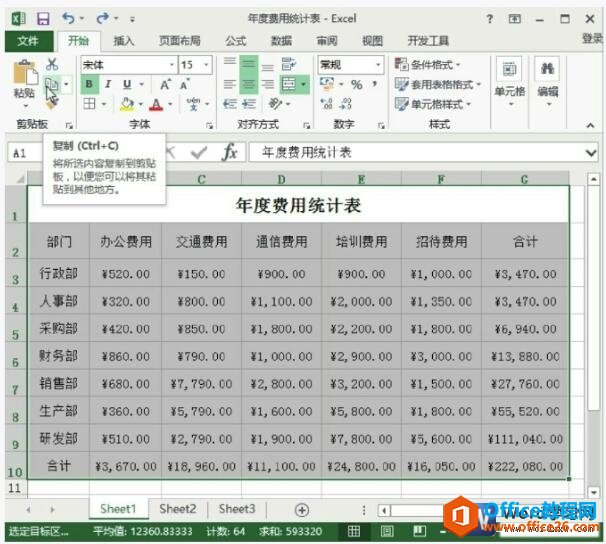Click the Save icon in quick access toolbar
The image size is (606, 544).
[43, 19]
